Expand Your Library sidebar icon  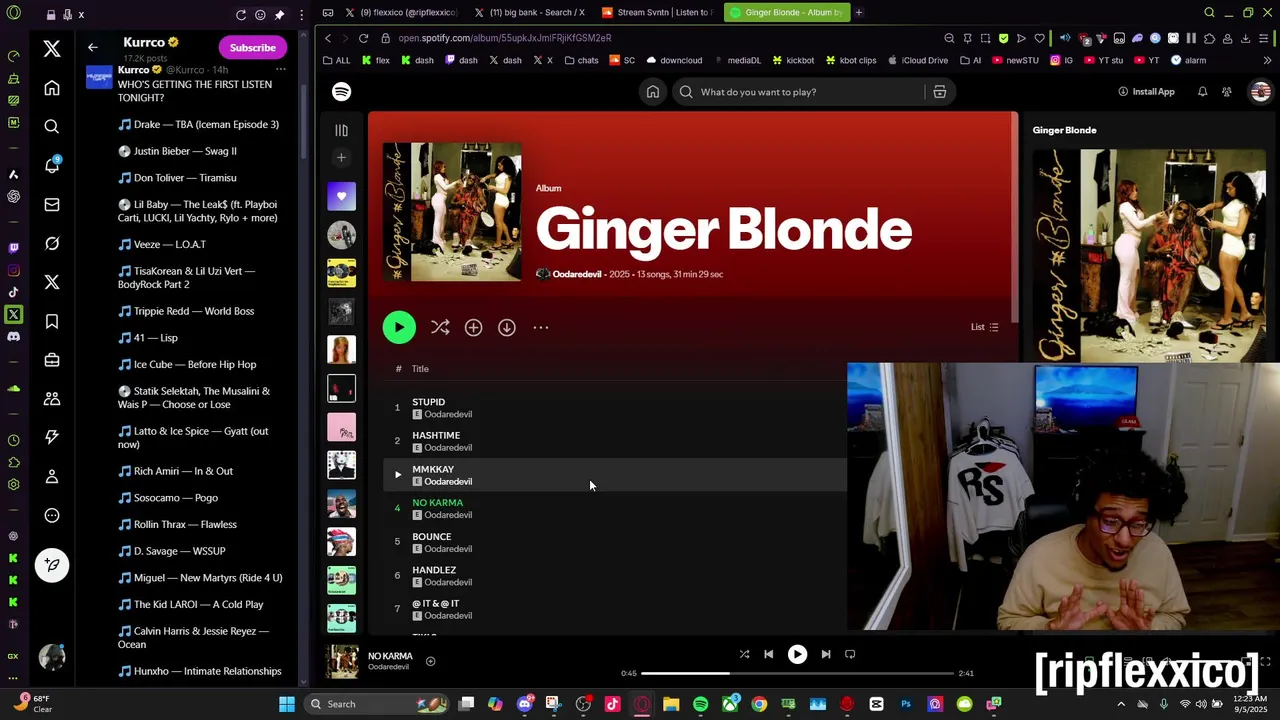[x=341, y=130]
